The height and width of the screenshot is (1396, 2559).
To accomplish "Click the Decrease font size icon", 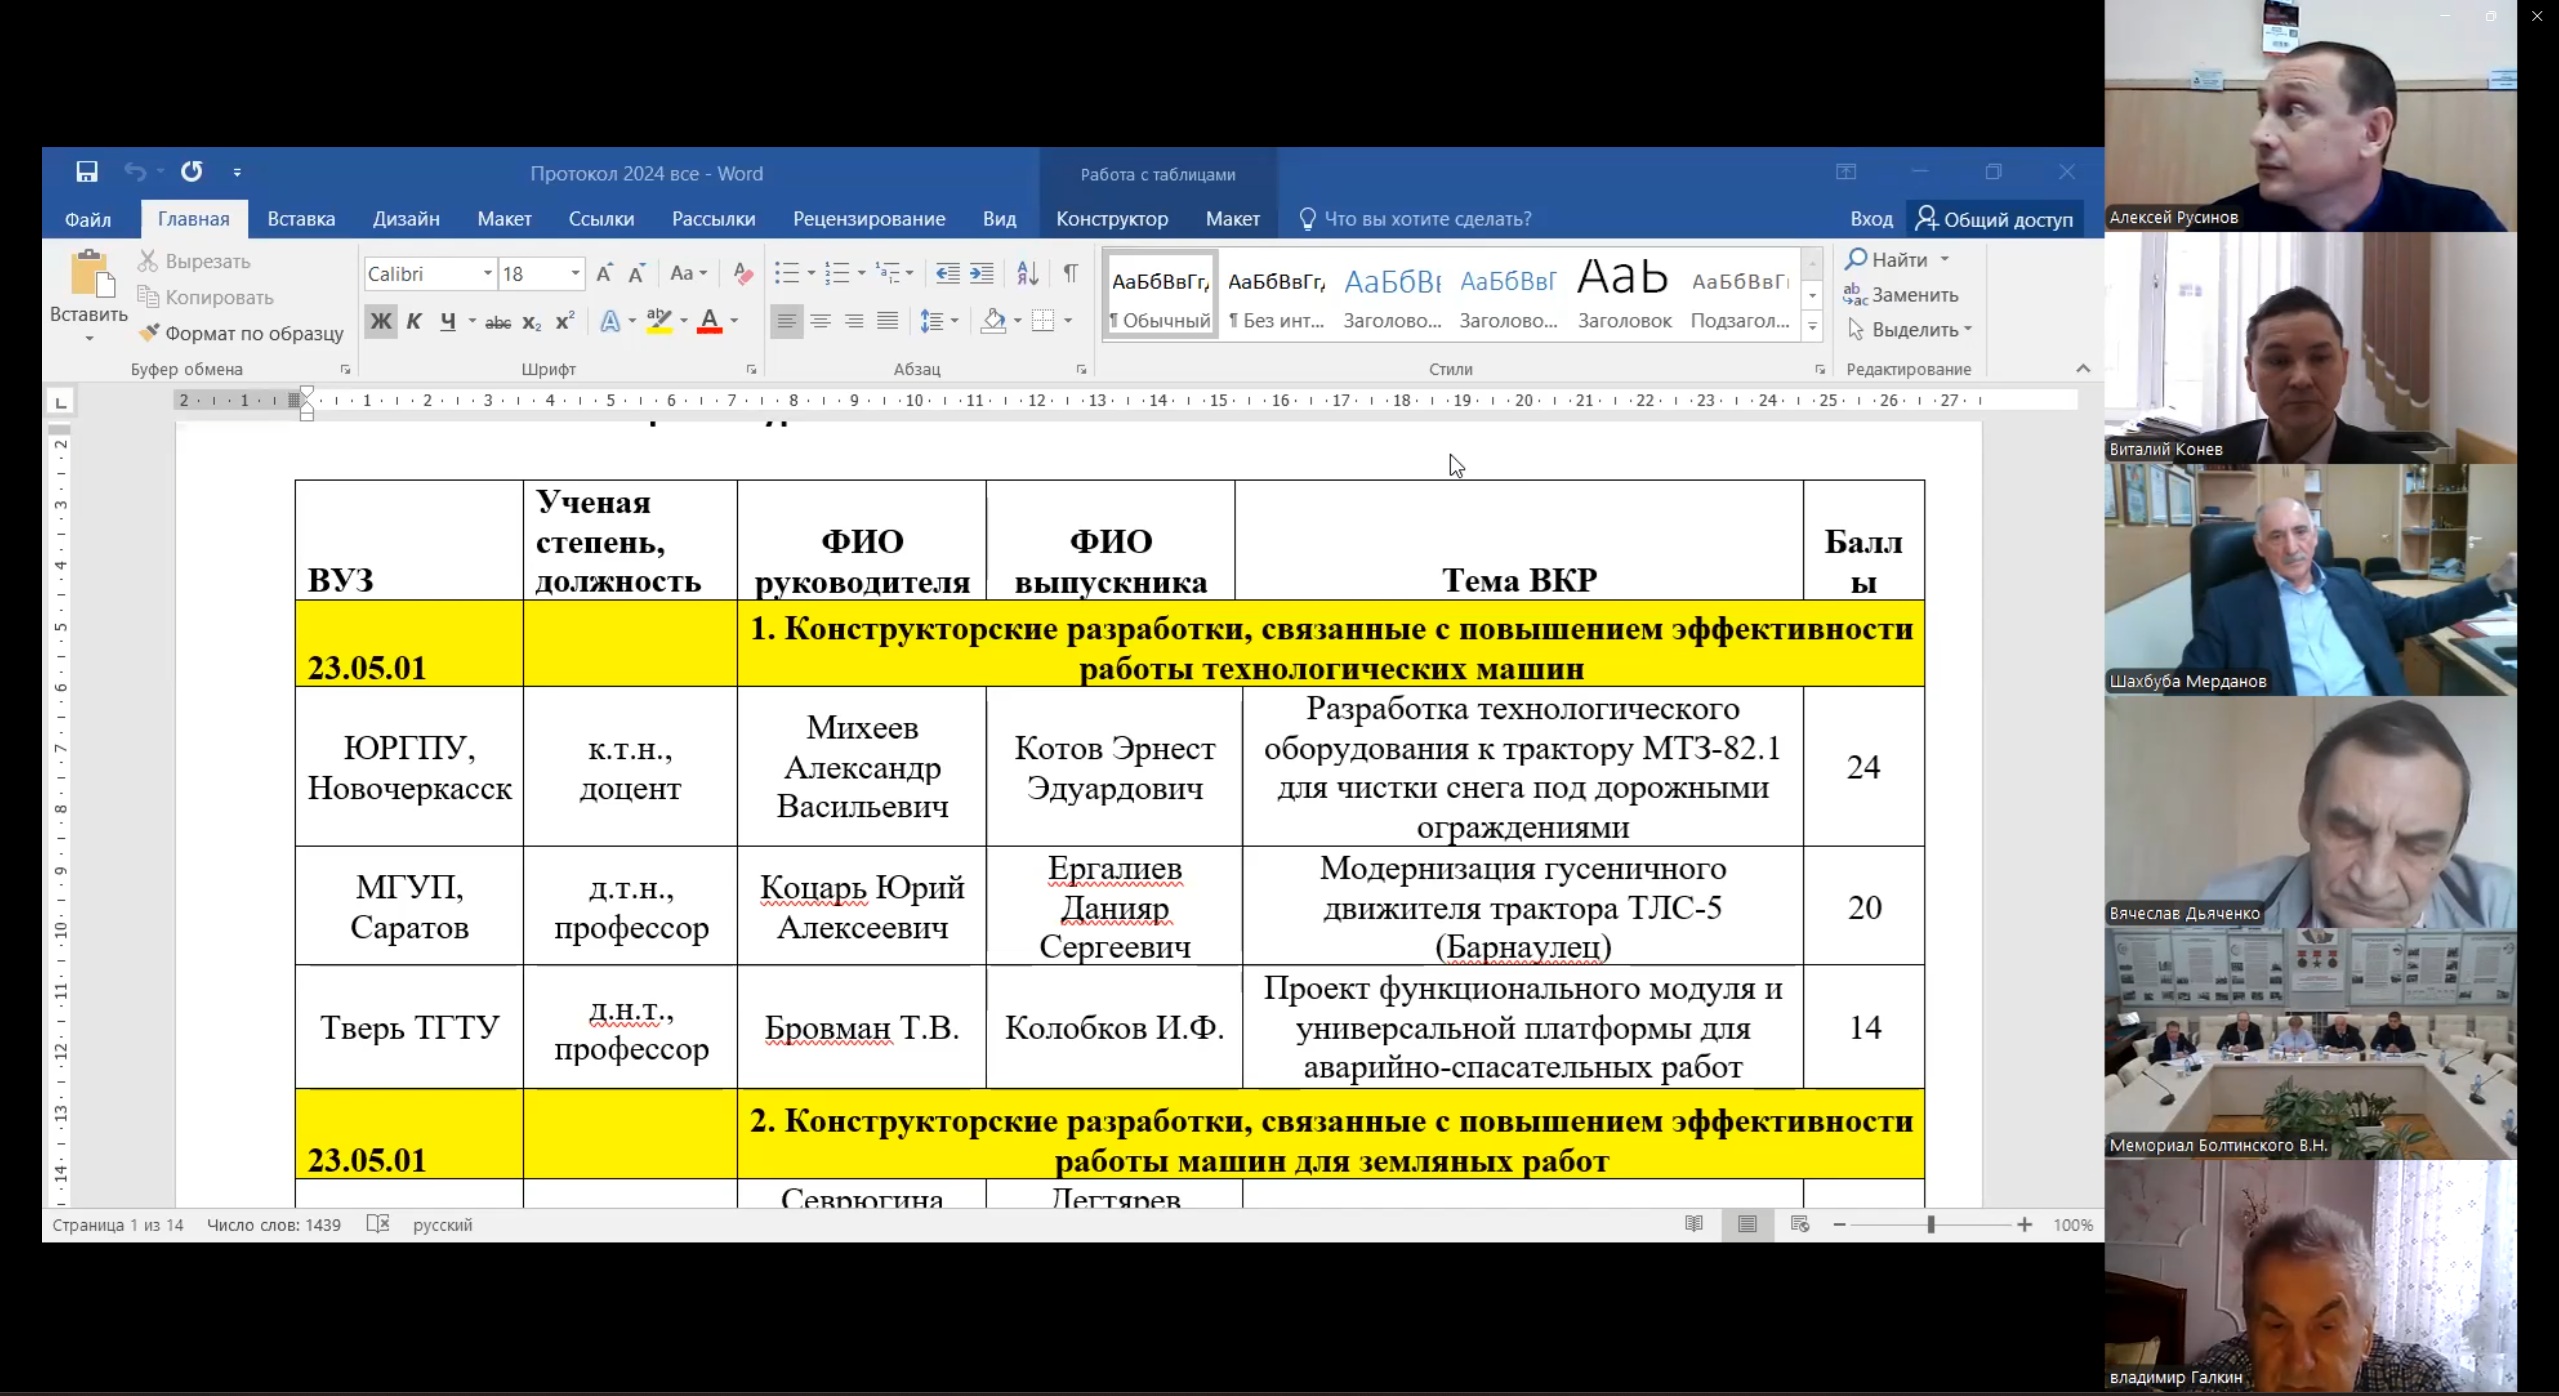I will click(637, 273).
